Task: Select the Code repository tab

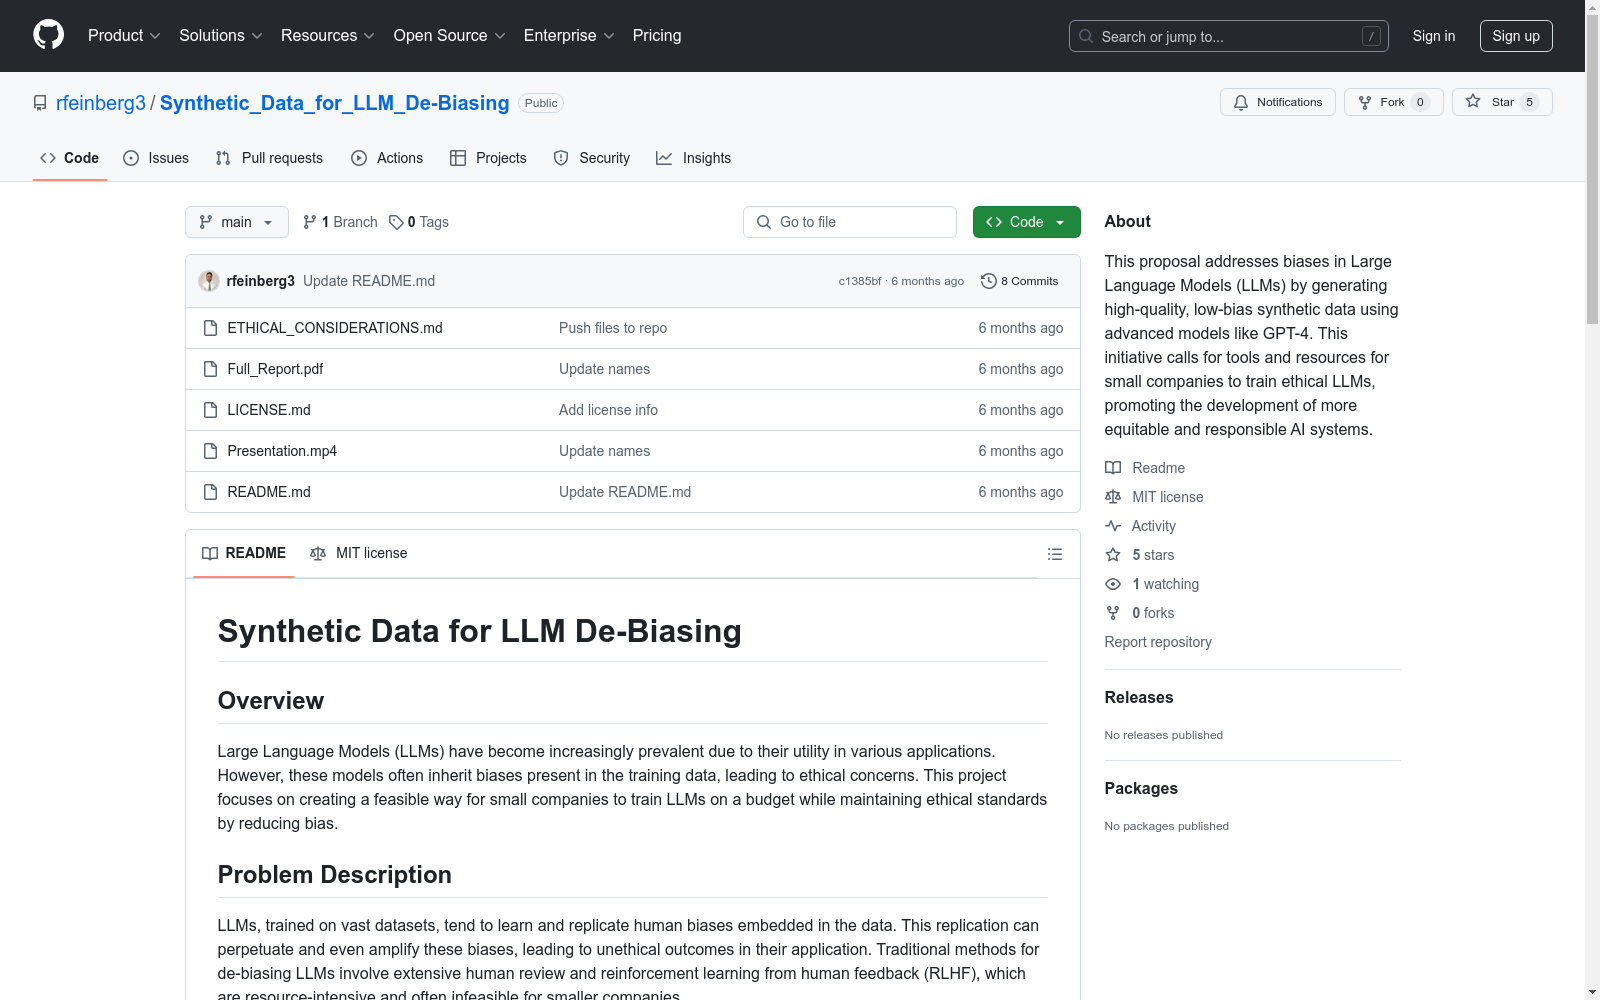Action: coord(70,158)
